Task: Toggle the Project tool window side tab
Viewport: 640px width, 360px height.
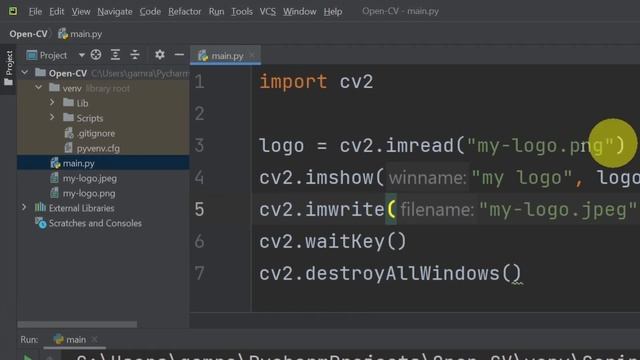Action: click(x=8, y=69)
